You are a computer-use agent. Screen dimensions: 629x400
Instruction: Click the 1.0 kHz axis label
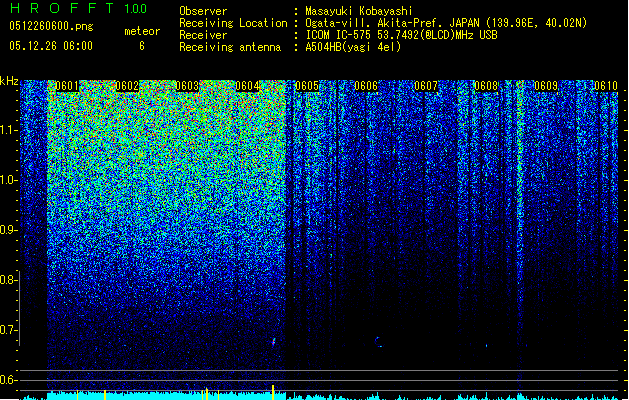pos(8,180)
